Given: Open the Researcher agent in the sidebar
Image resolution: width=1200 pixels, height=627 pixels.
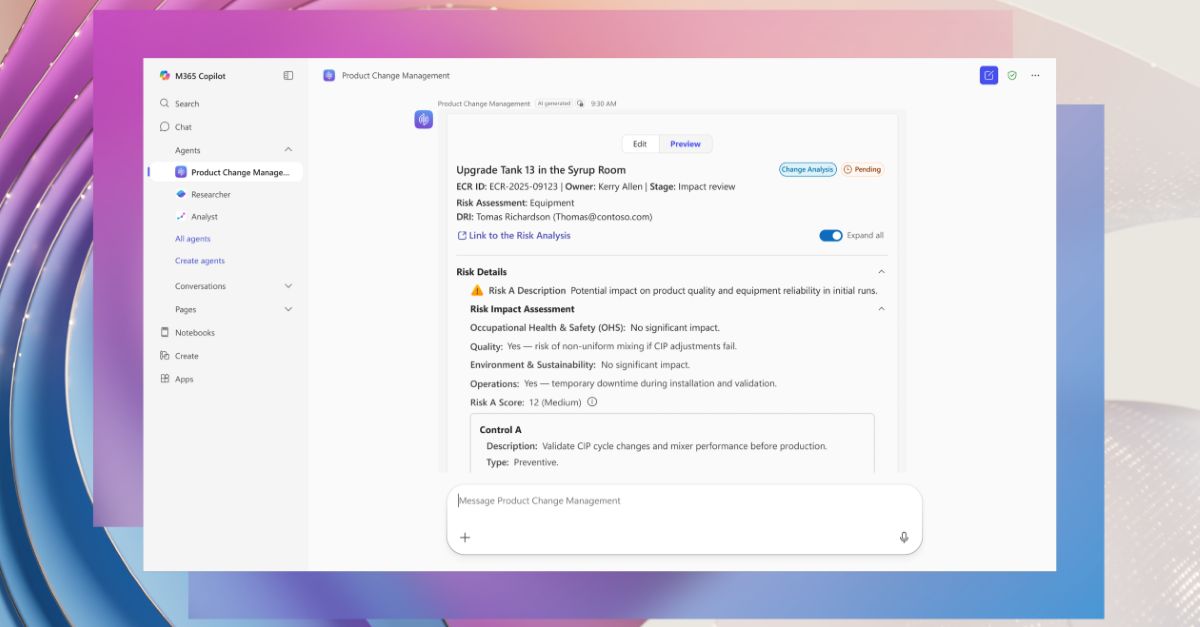Looking at the screenshot, I should (213, 194).
